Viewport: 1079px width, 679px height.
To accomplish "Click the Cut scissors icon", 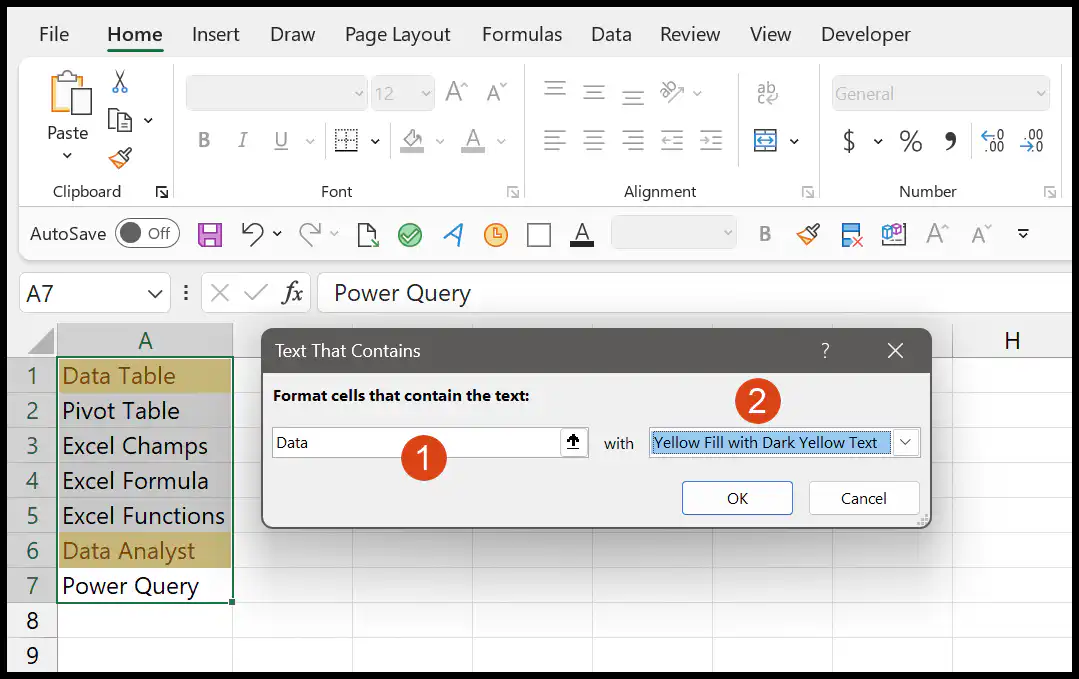I will pos(120,81).
